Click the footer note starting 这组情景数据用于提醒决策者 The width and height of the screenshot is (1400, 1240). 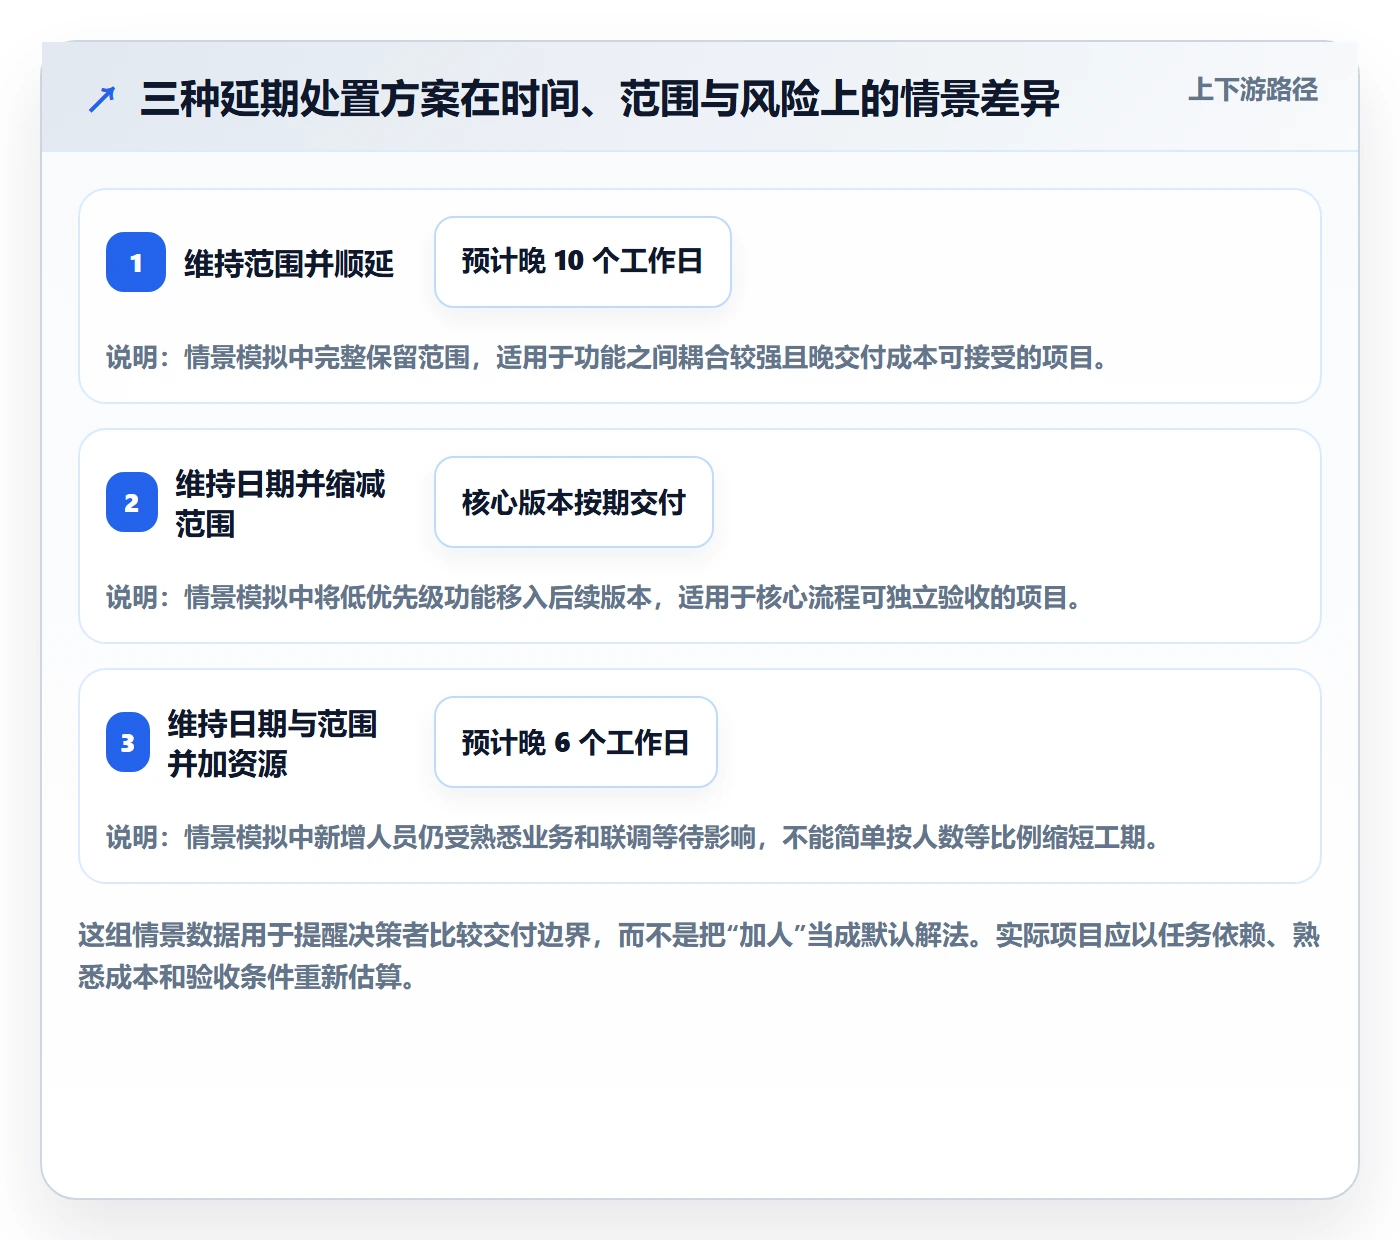point(699,956)
